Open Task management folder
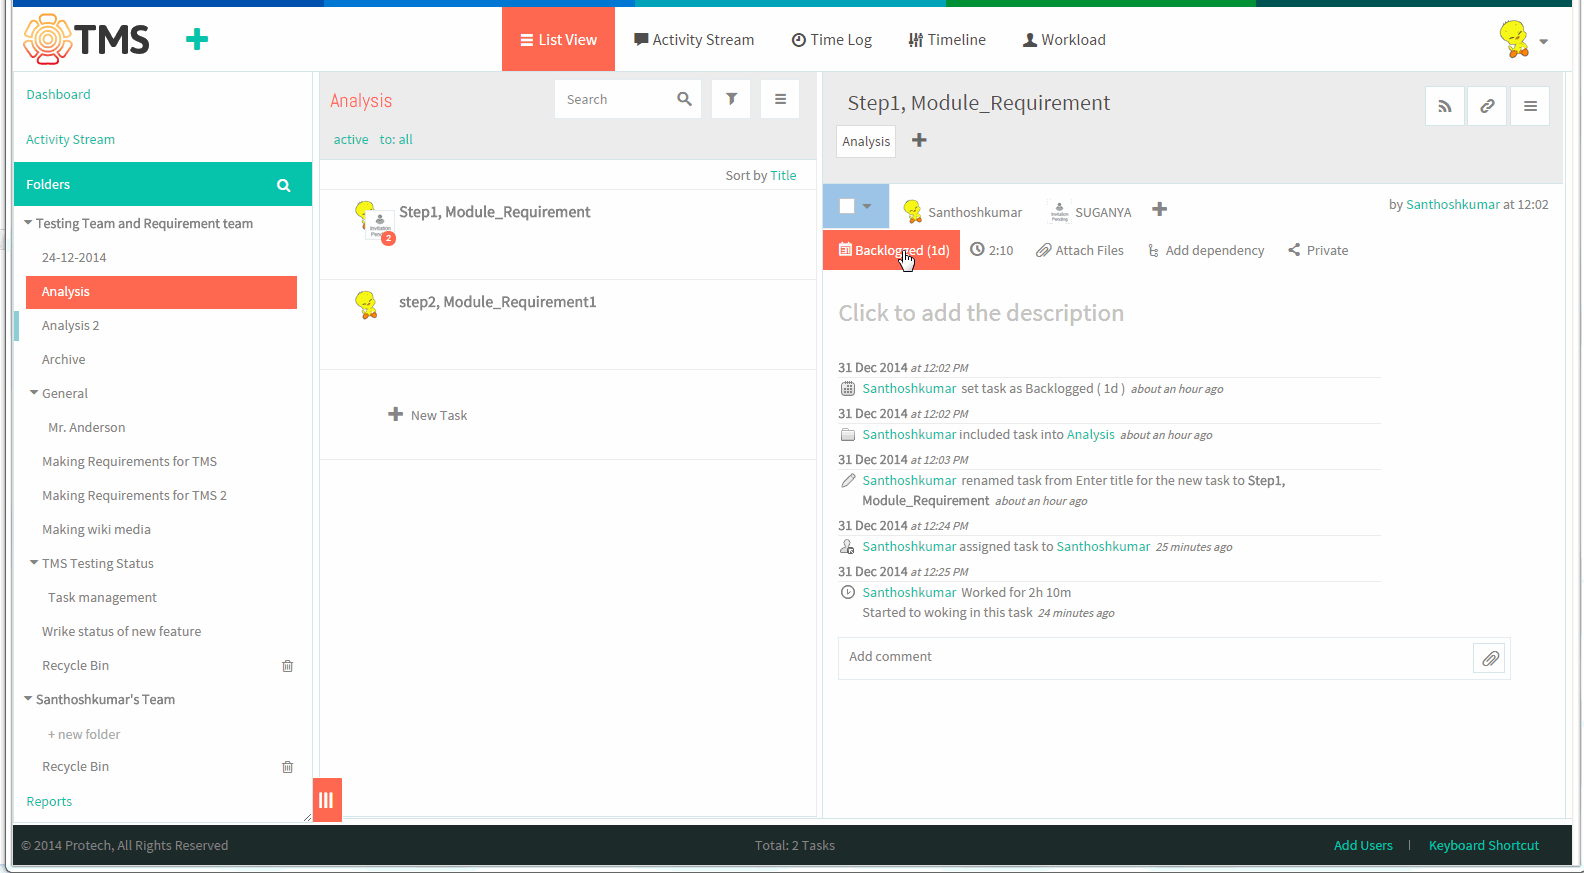The height and width of the screenshot is (873, 1584). (102, 598)
